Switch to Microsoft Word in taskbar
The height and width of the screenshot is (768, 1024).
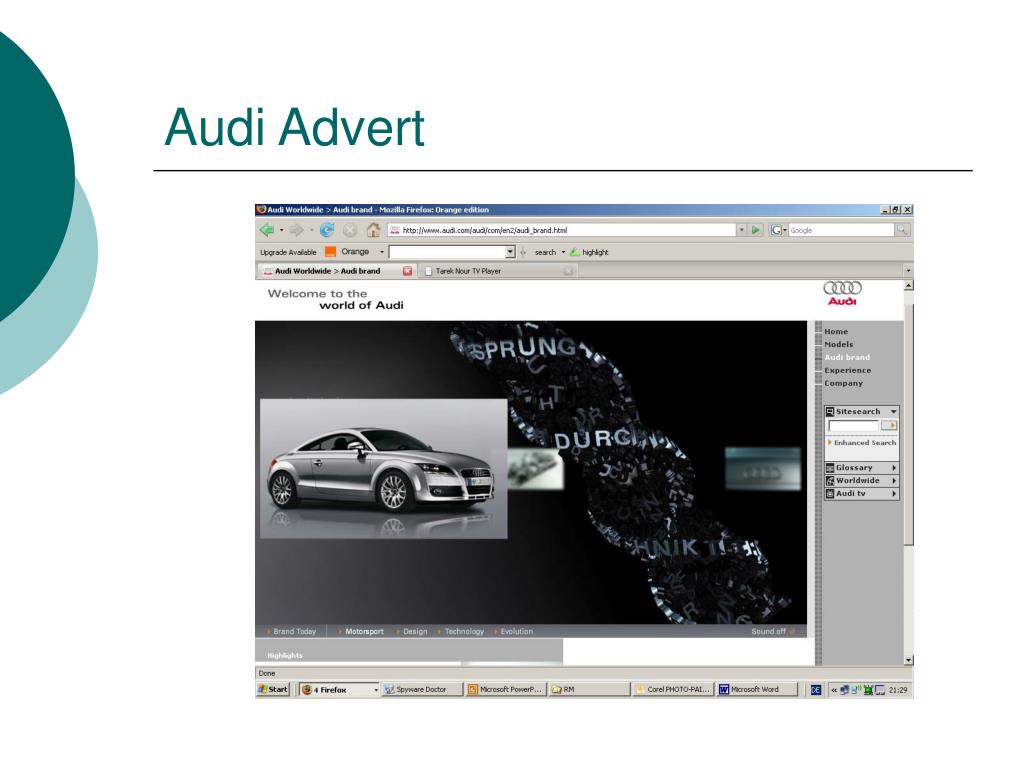coord(757,689)
